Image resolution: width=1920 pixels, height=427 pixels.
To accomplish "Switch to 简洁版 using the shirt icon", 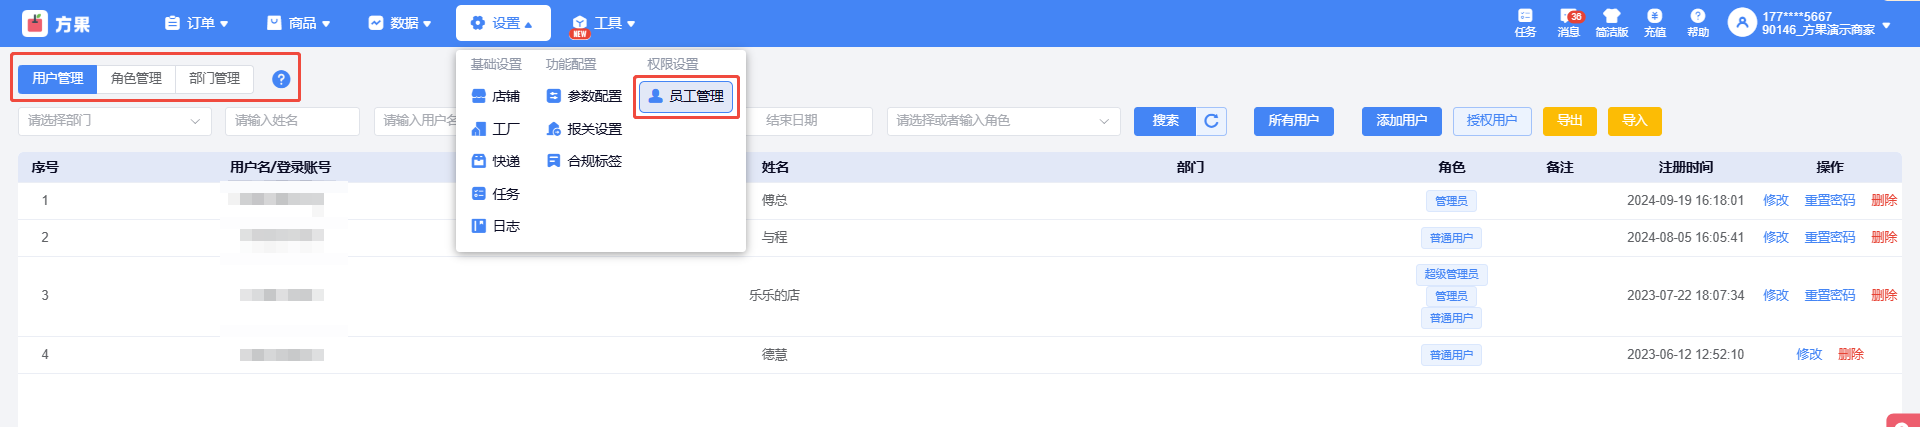I will coord(1611,22).
